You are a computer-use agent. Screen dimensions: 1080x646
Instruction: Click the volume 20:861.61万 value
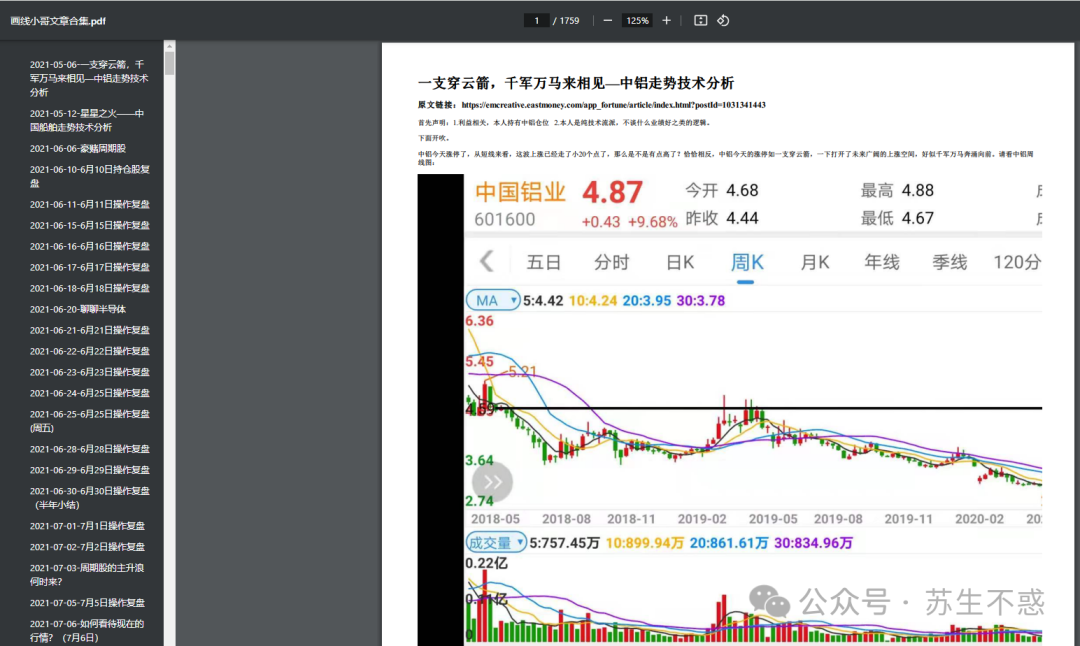(729, 543)
